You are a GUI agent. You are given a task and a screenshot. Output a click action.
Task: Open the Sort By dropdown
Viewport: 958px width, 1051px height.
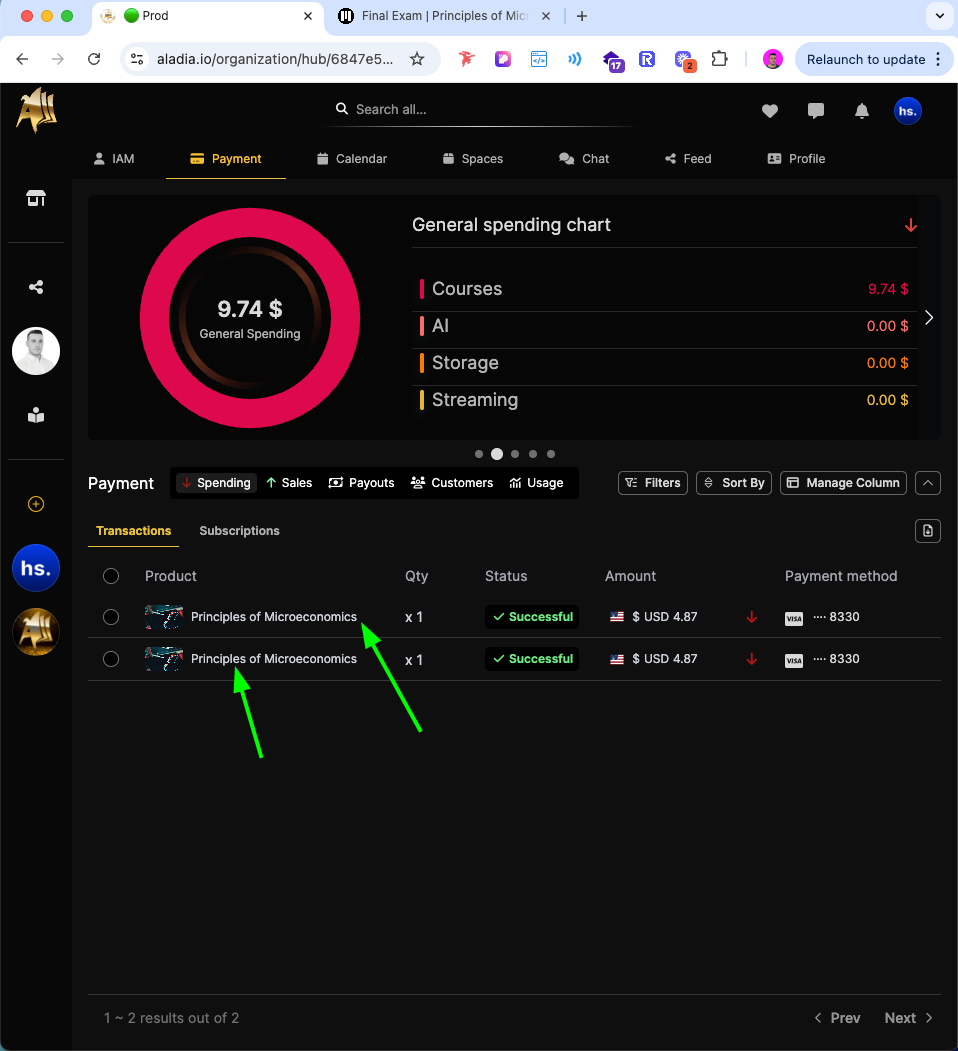(x=734, y=483)
